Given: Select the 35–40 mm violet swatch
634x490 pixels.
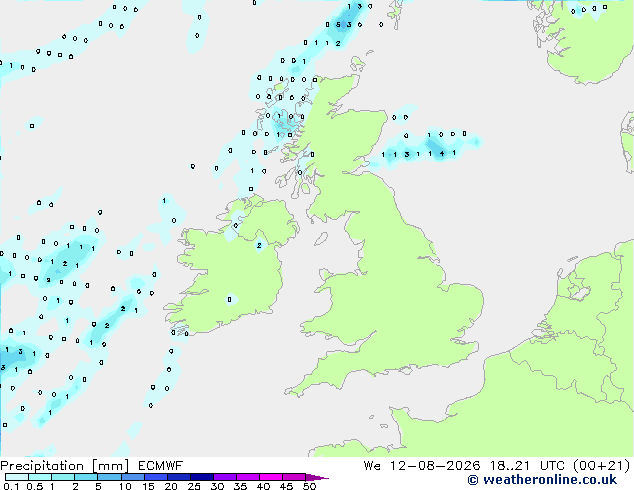Looking at the screenshot, I should [x=248, y=477].
